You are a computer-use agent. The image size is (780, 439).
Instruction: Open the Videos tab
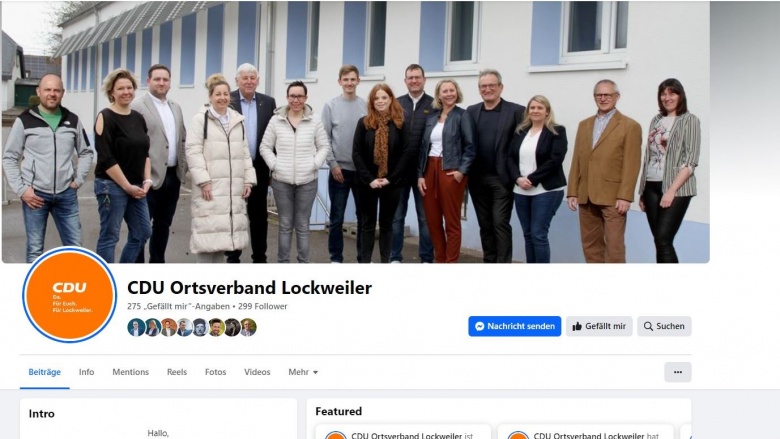click(257, 372)
